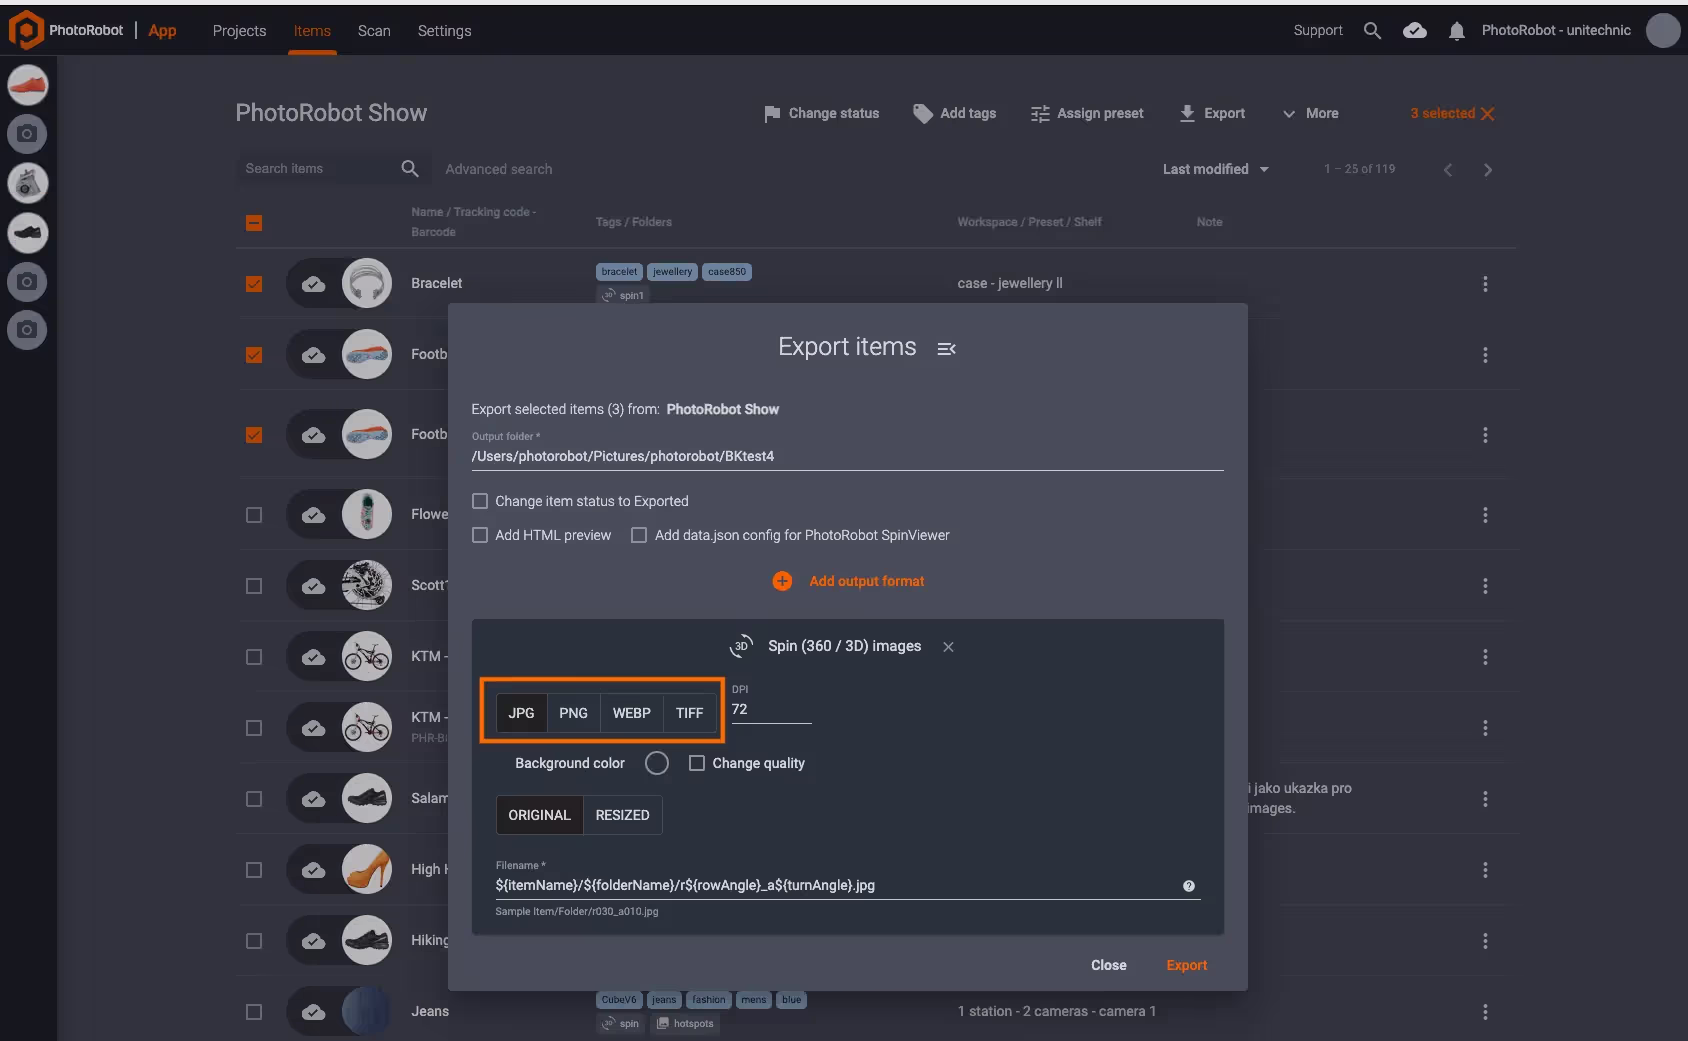
Task: Click cloud status icon in Bracelet row
Action: click(313, 284)
